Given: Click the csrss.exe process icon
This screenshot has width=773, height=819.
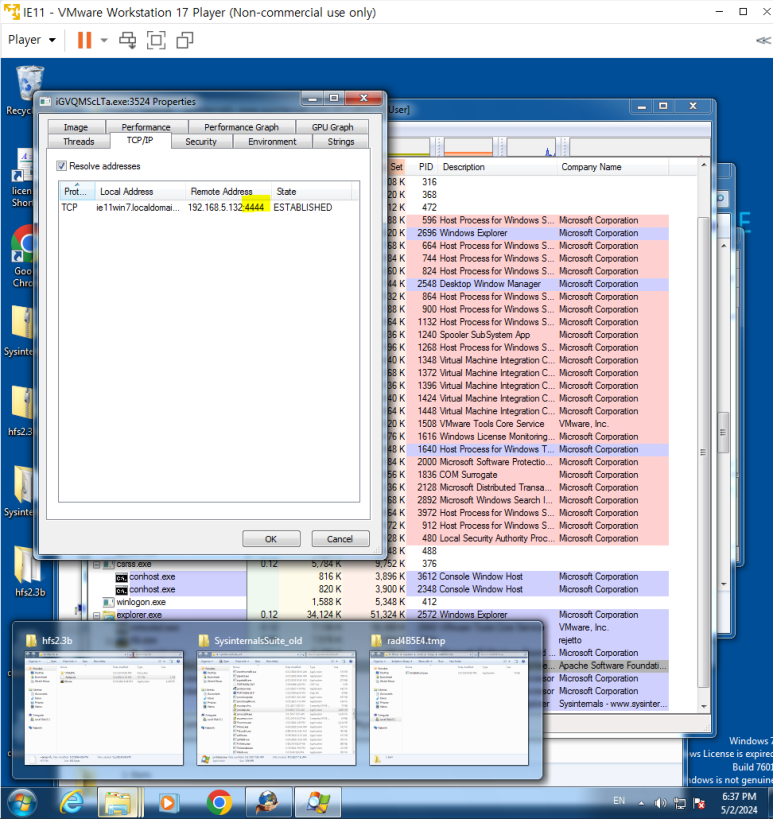Looking at the screenshot, I should pos(108,564).
